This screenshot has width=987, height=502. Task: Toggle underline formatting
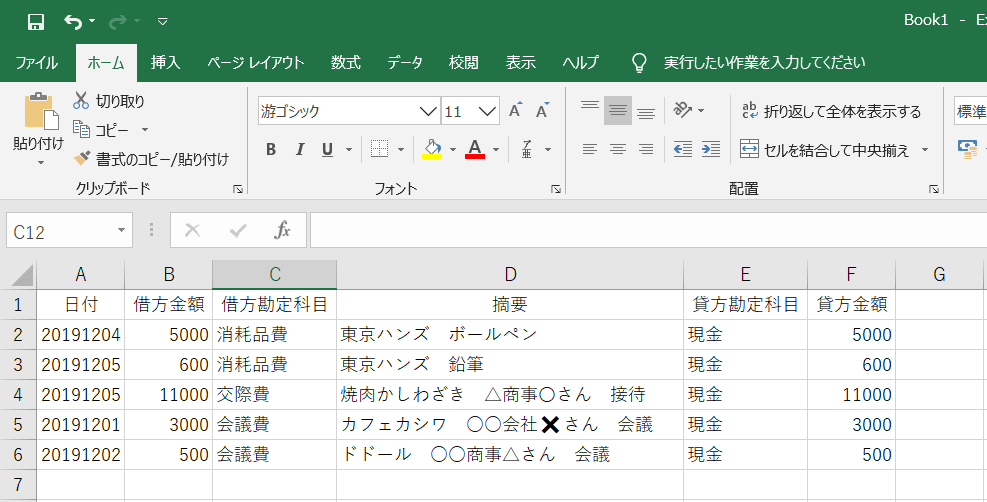[x=327, y=149]
